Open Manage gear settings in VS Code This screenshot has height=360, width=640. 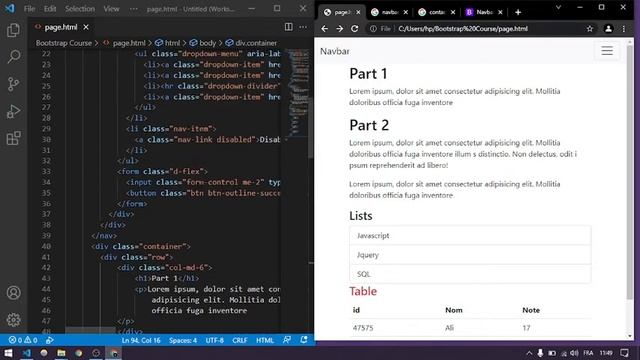13,320
